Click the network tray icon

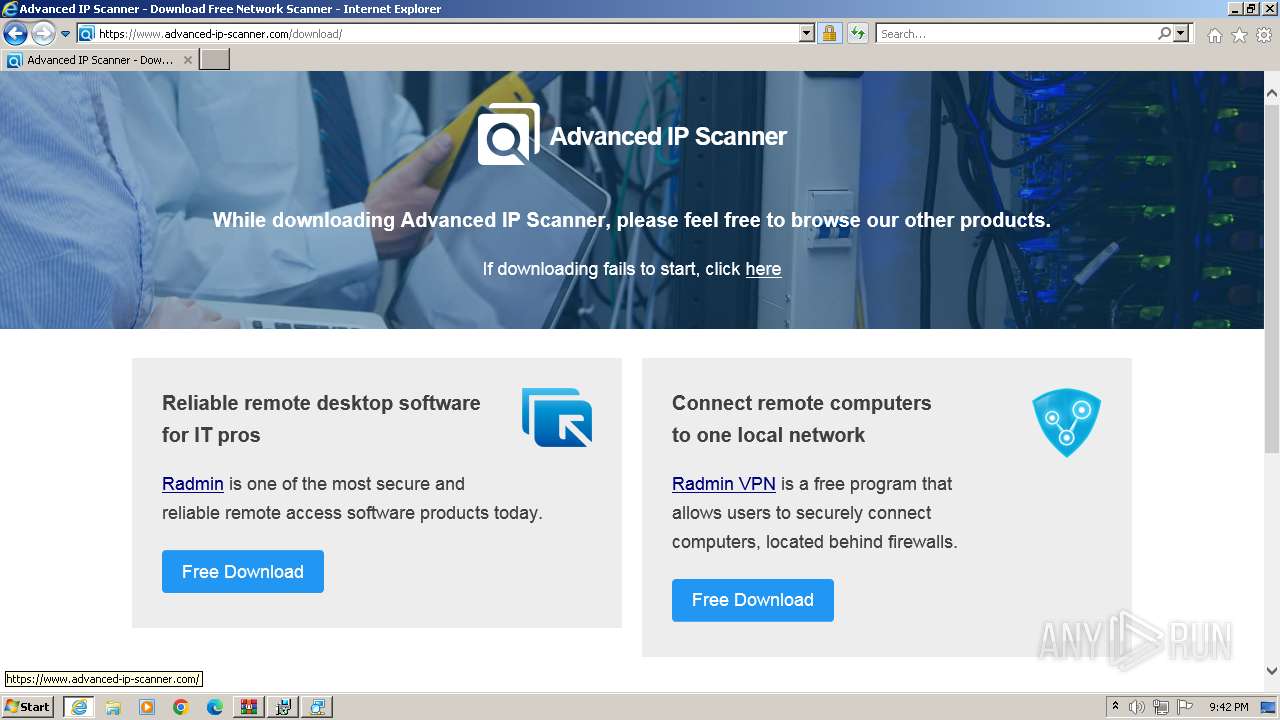click(1161, 707)
